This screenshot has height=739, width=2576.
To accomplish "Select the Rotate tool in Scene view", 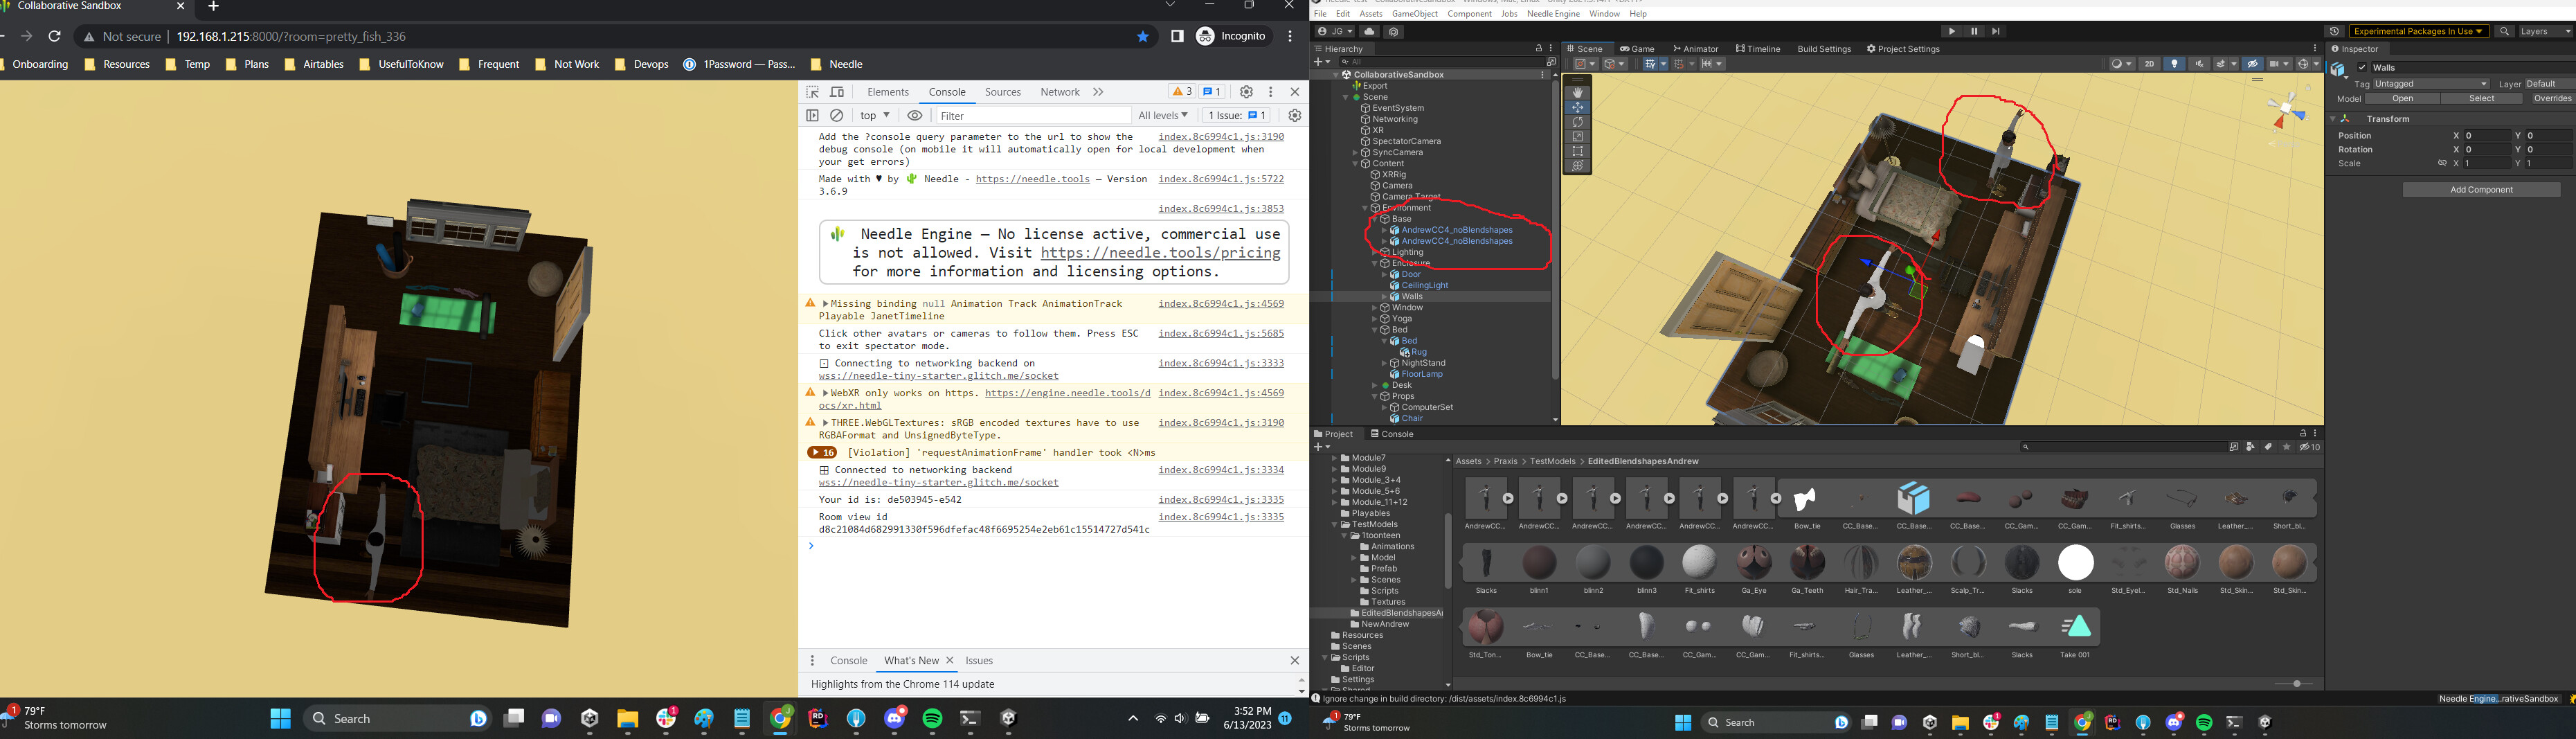I will 1577,122.
